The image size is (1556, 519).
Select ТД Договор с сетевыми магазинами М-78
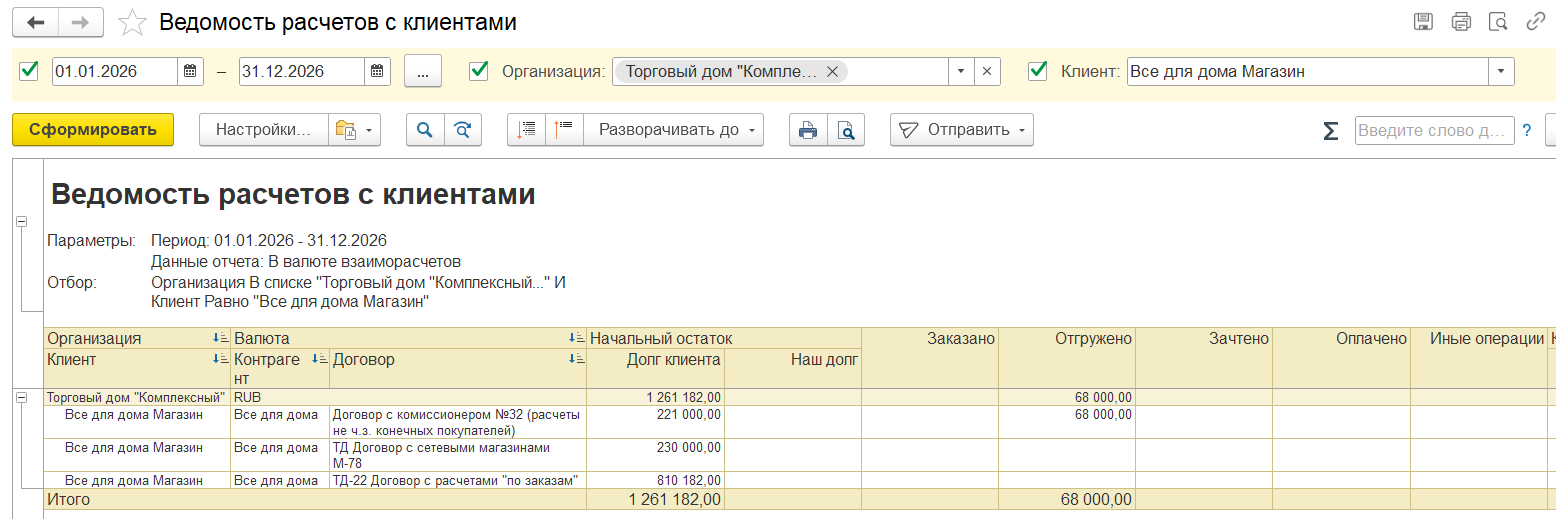pos(459,455)
